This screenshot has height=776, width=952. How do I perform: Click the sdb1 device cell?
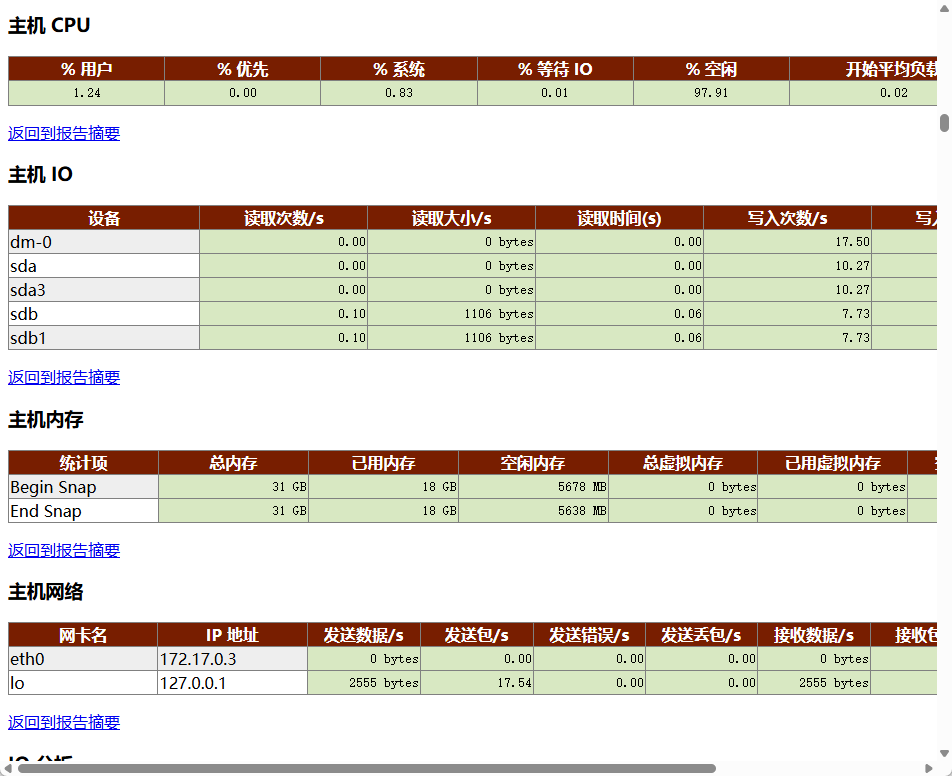pos(104,338)
